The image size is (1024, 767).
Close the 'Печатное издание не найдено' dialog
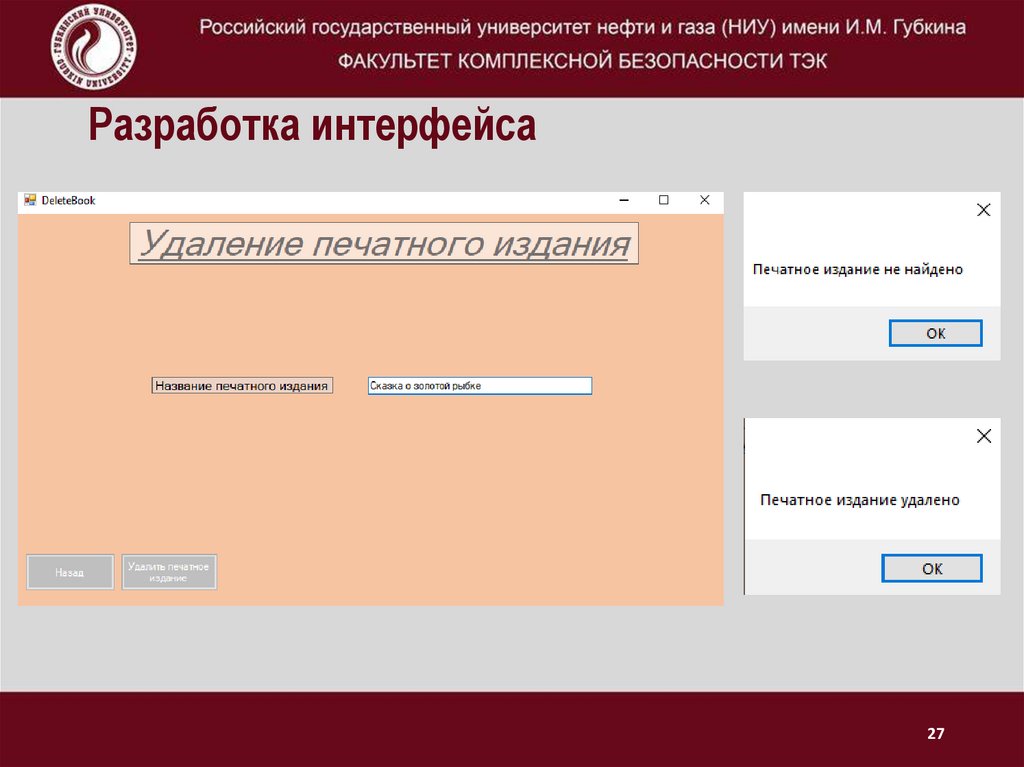coord(983,210)
